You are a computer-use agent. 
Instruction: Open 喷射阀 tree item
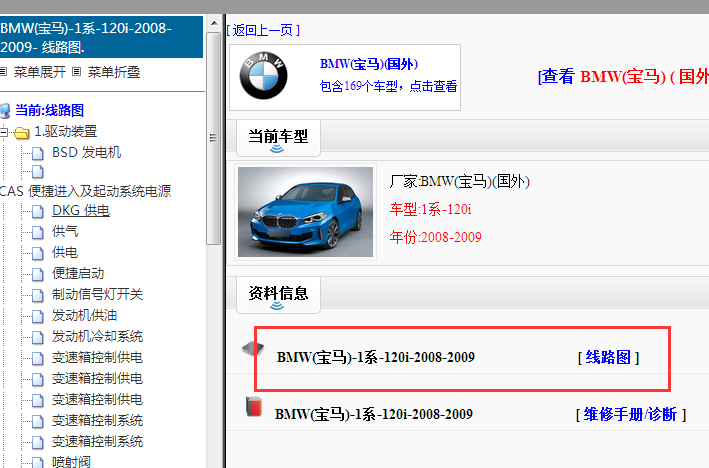click(71, 461)
